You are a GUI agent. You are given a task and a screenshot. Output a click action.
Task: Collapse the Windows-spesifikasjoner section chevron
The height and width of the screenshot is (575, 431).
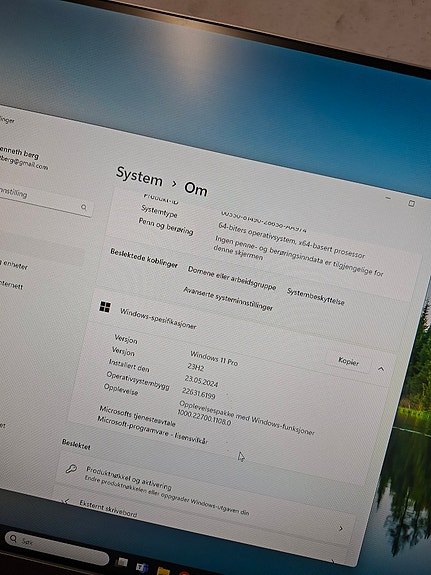381,369
